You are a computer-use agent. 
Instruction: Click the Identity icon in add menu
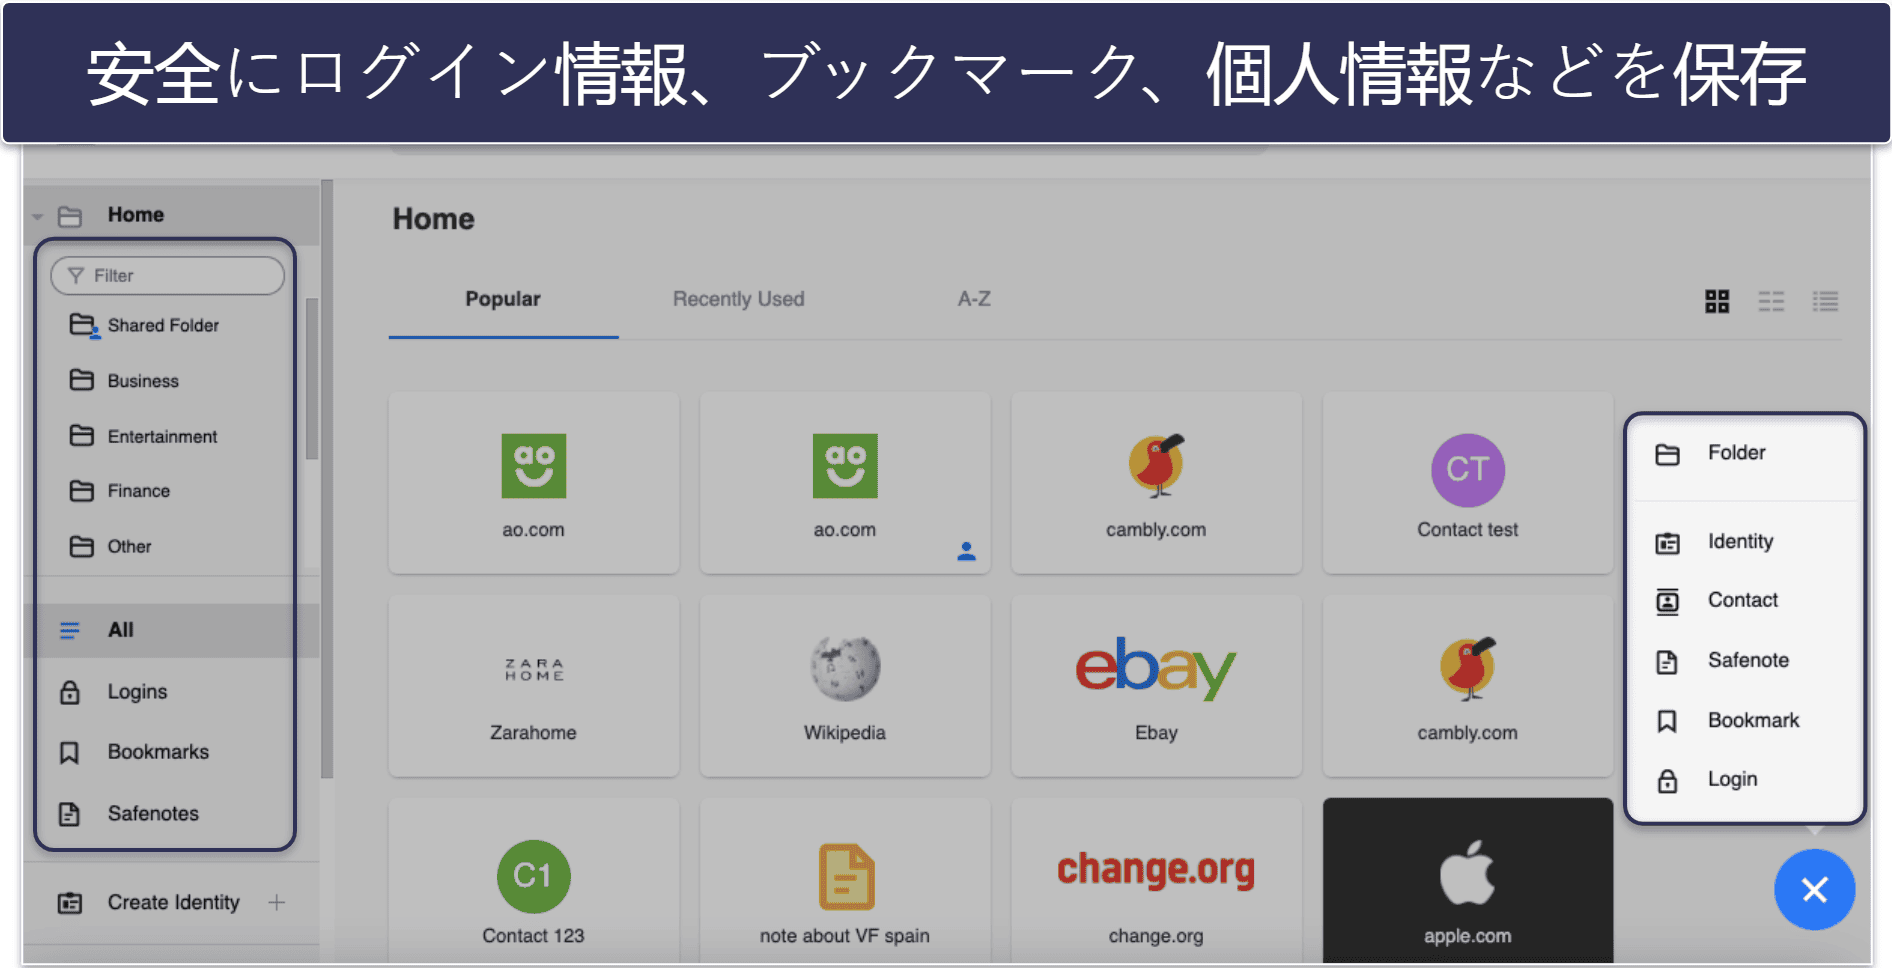tap(1667, 543)
